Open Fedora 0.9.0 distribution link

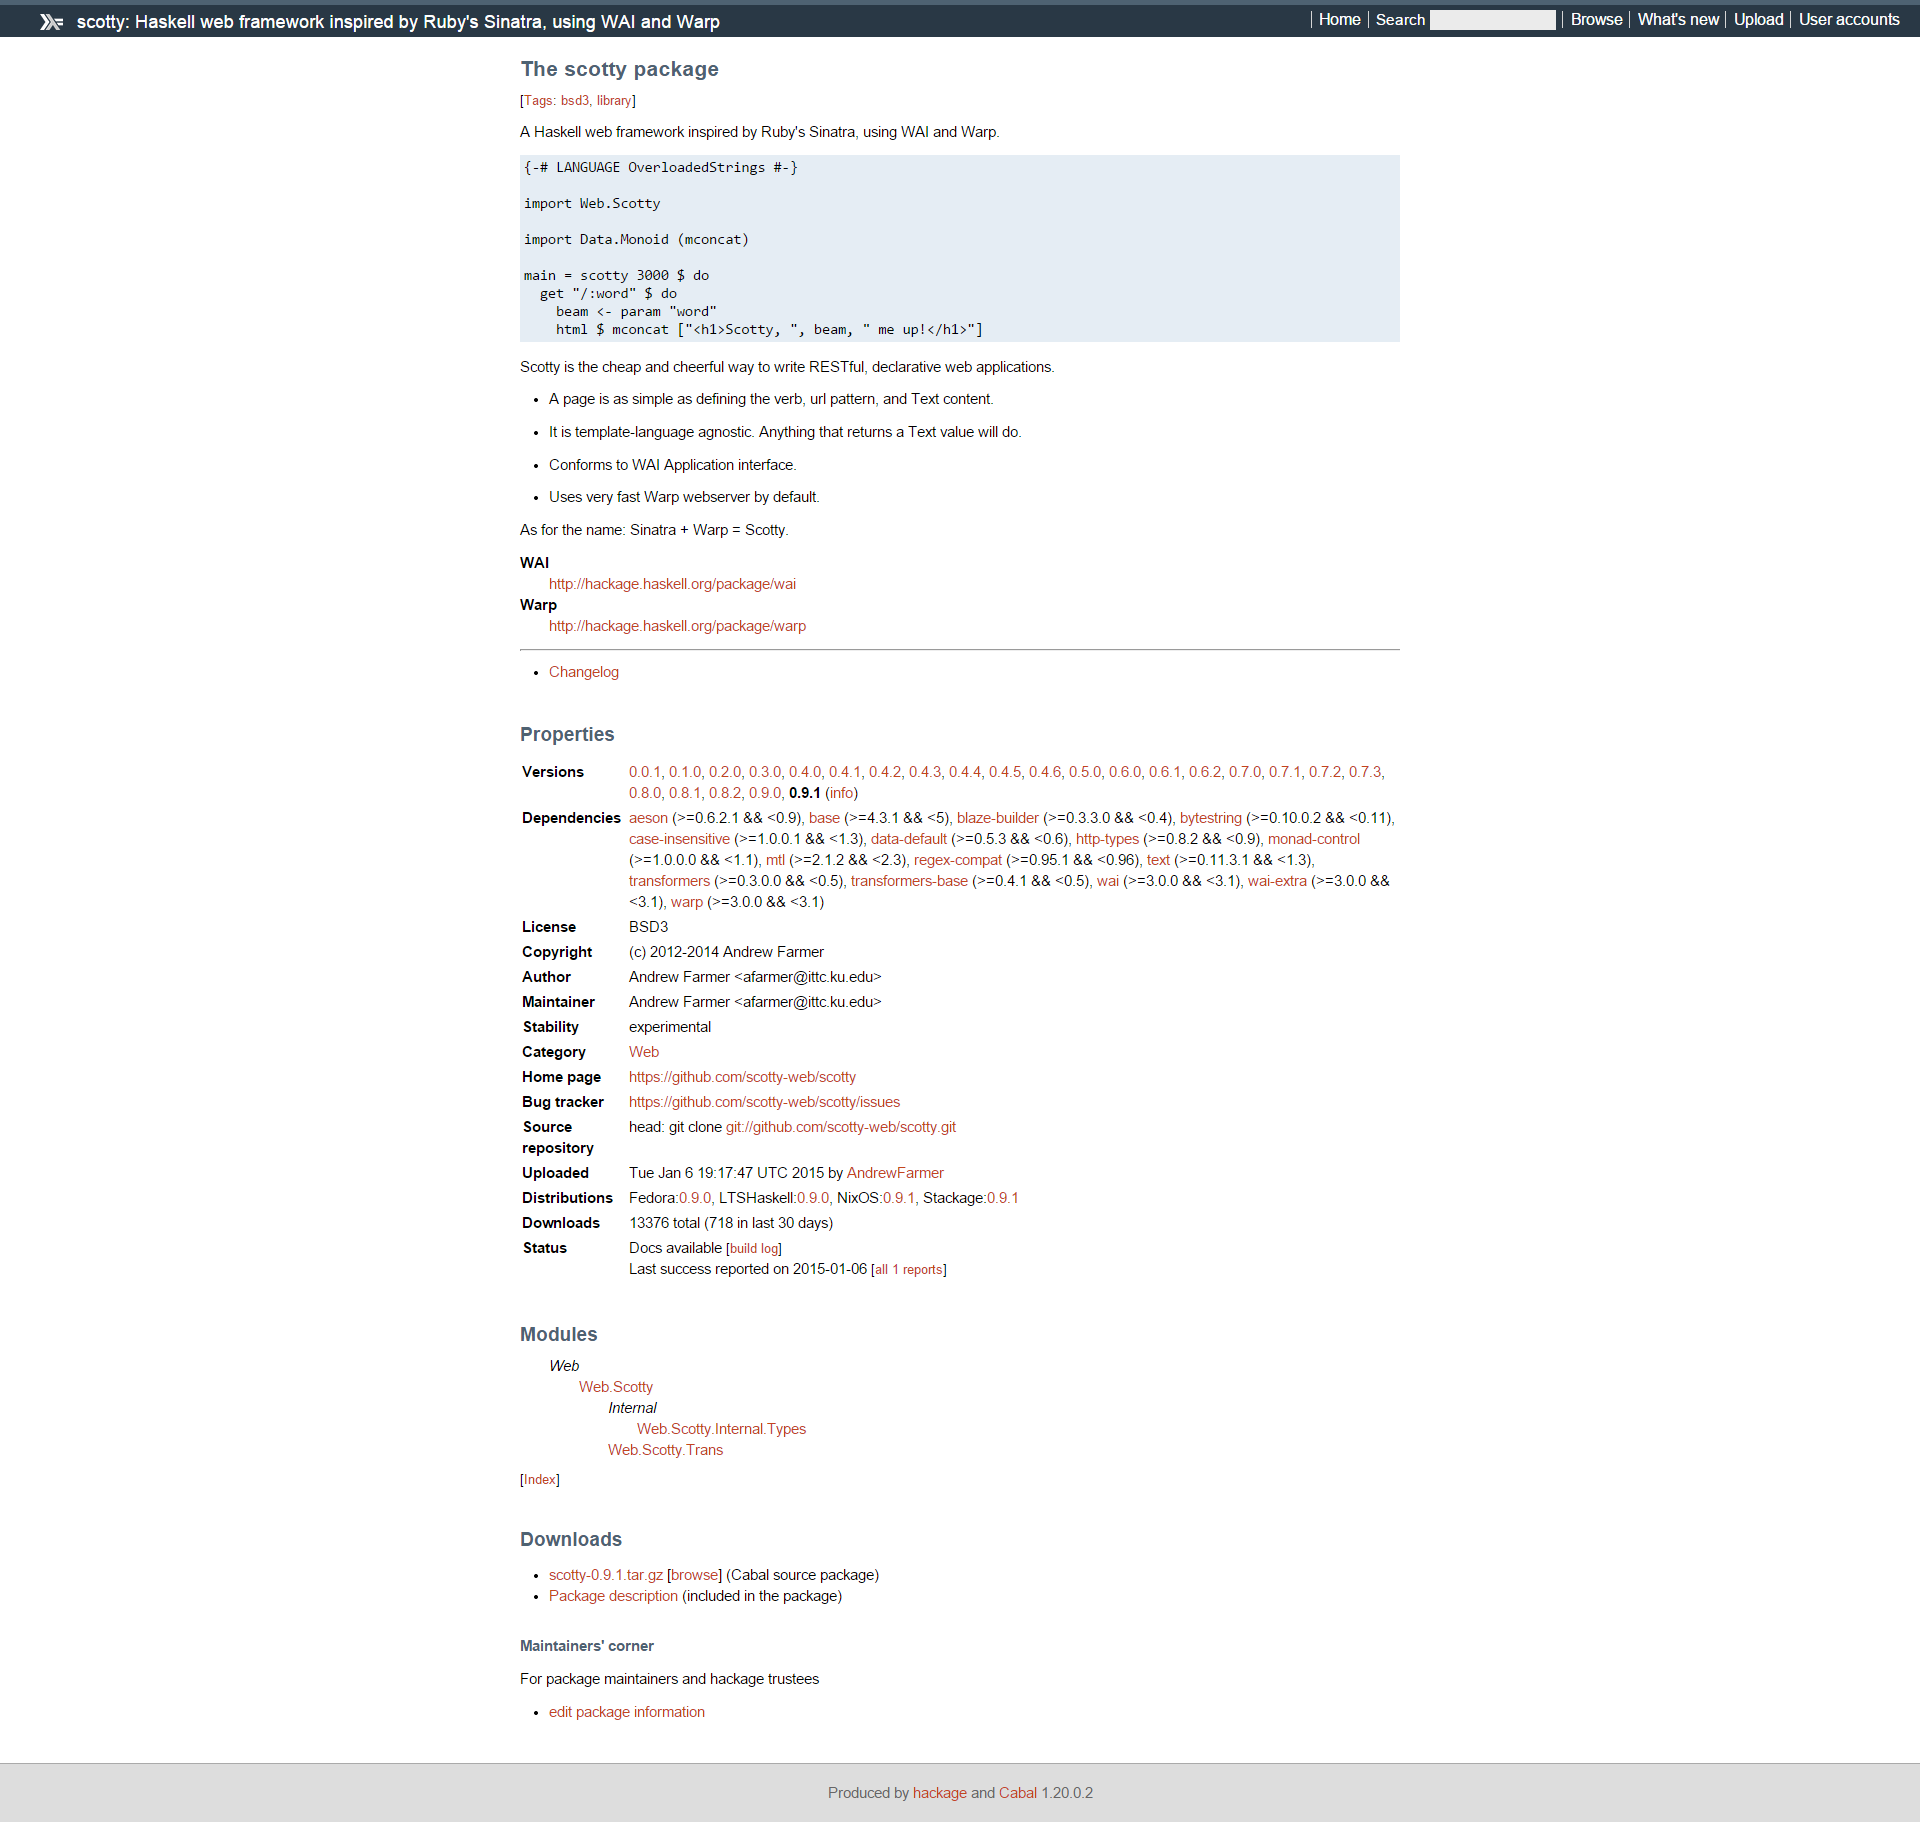click(695, 1198)
